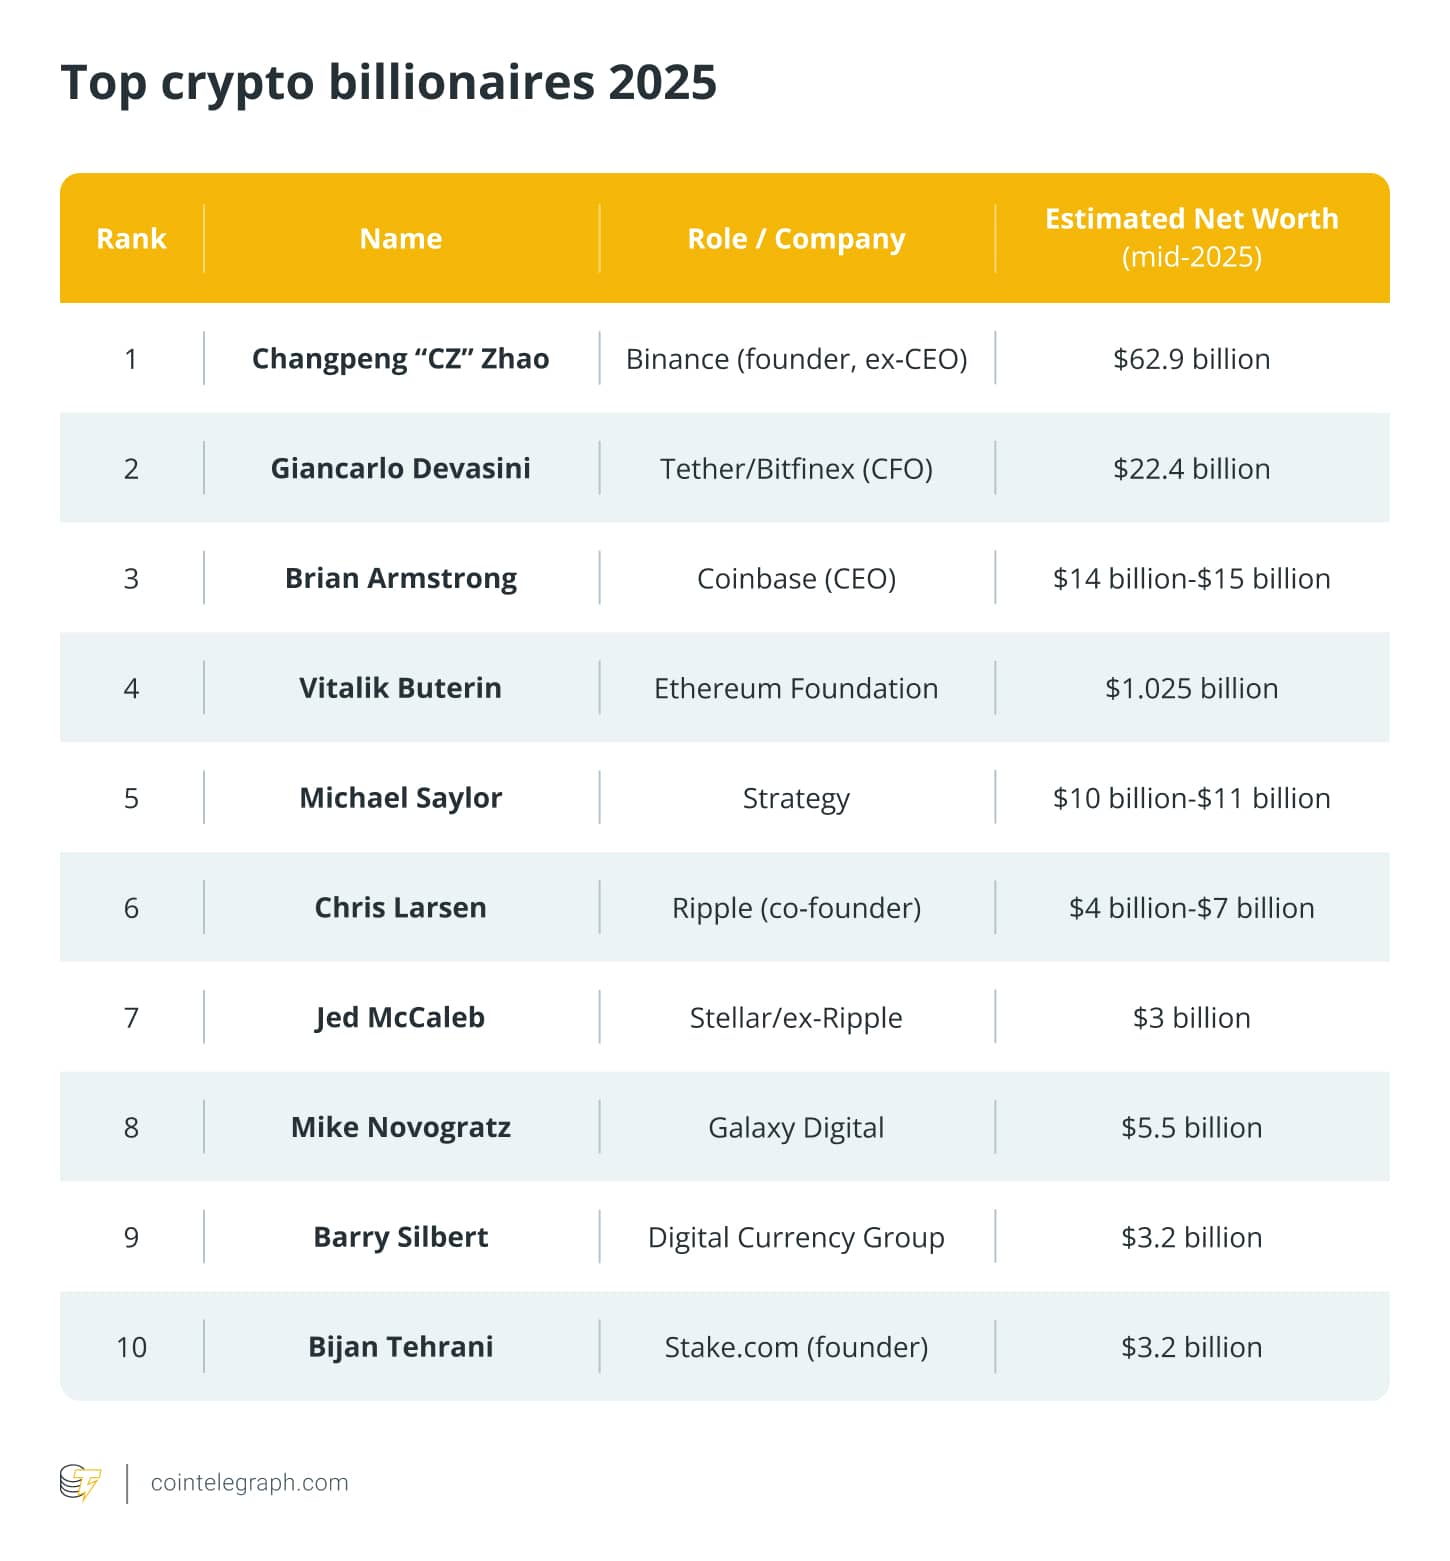Screen dimensions: 1450x1561
Task: Click the Top crypto billionaires 2025 title
Action: click(388, 82)
